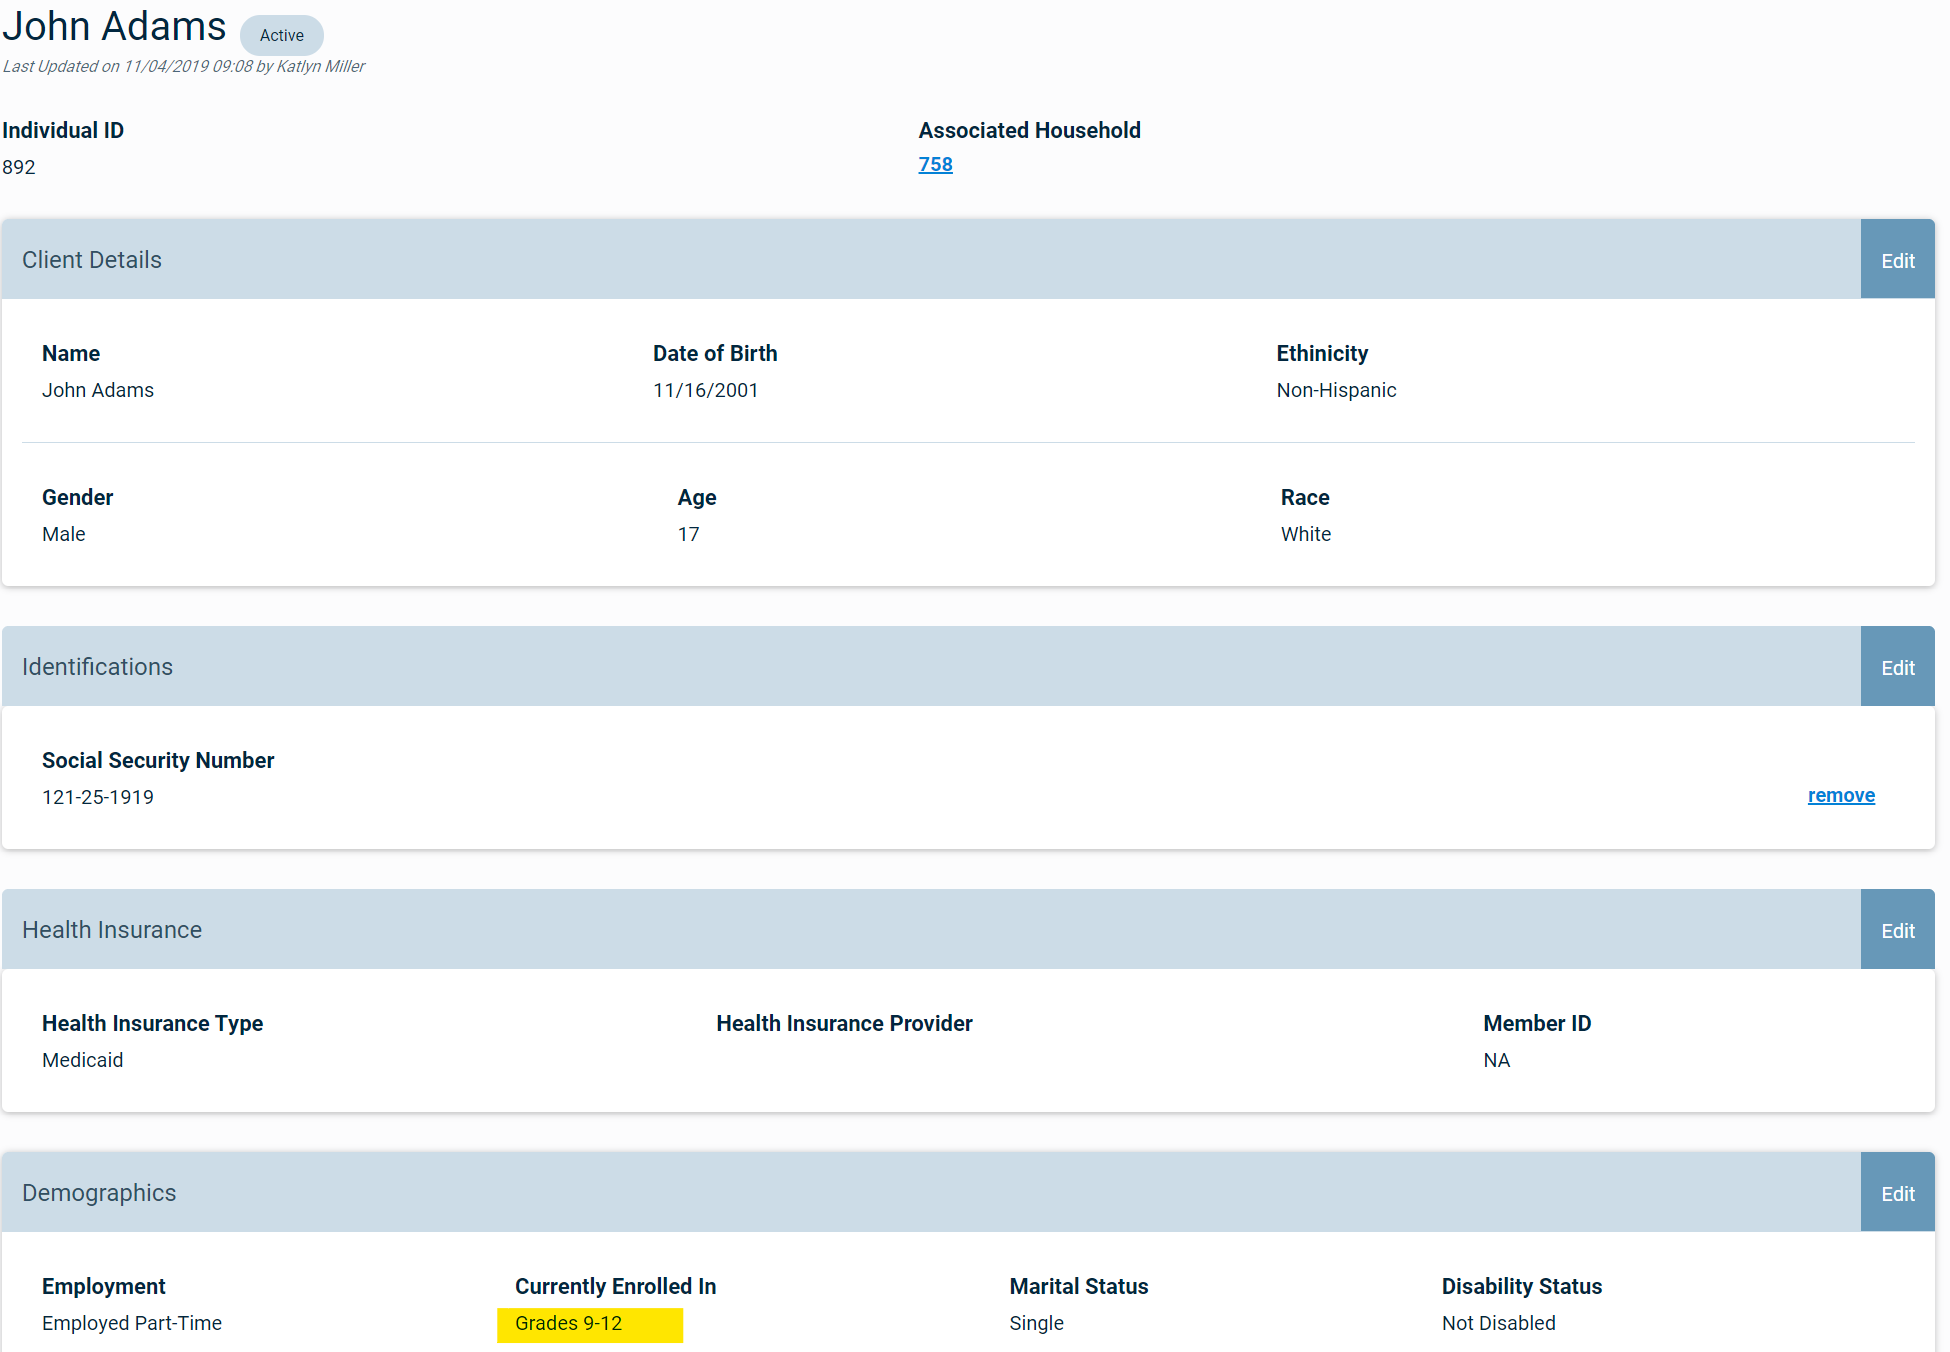Edit the Identifications section
This screenshot has height=1352, width=1950.
(x=1897, y=667)
